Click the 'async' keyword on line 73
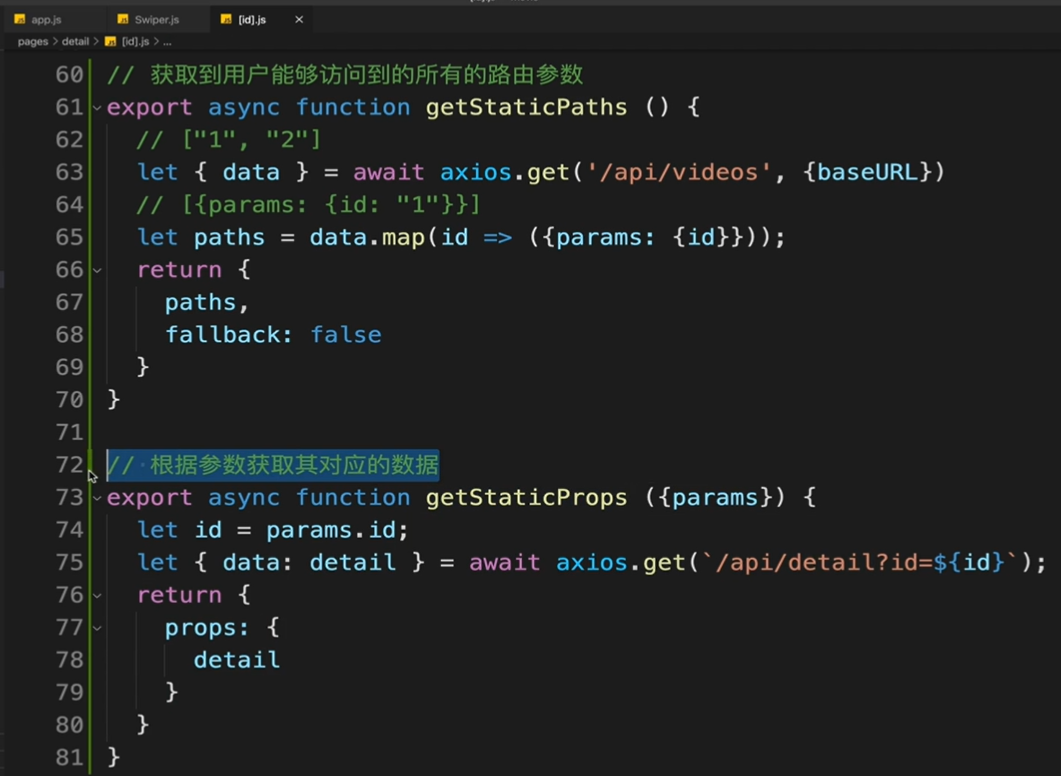Image resolution: width=1061 pixels, height=776 pixels. tap(244, 498)
